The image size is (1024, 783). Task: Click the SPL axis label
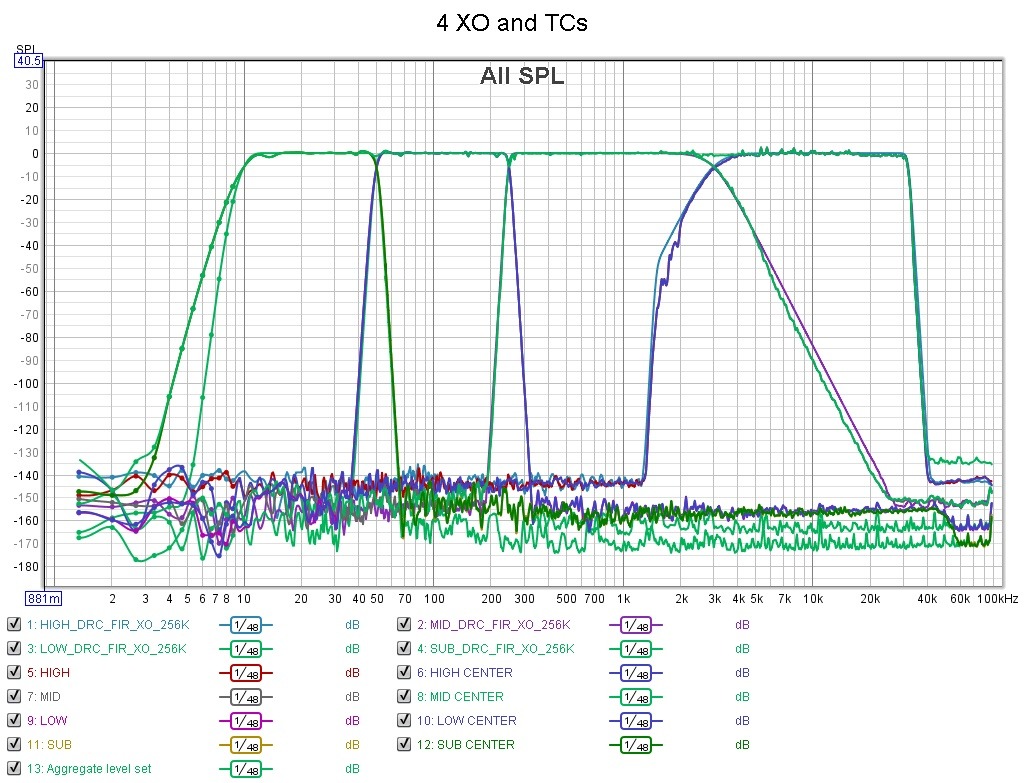[26, 50]
